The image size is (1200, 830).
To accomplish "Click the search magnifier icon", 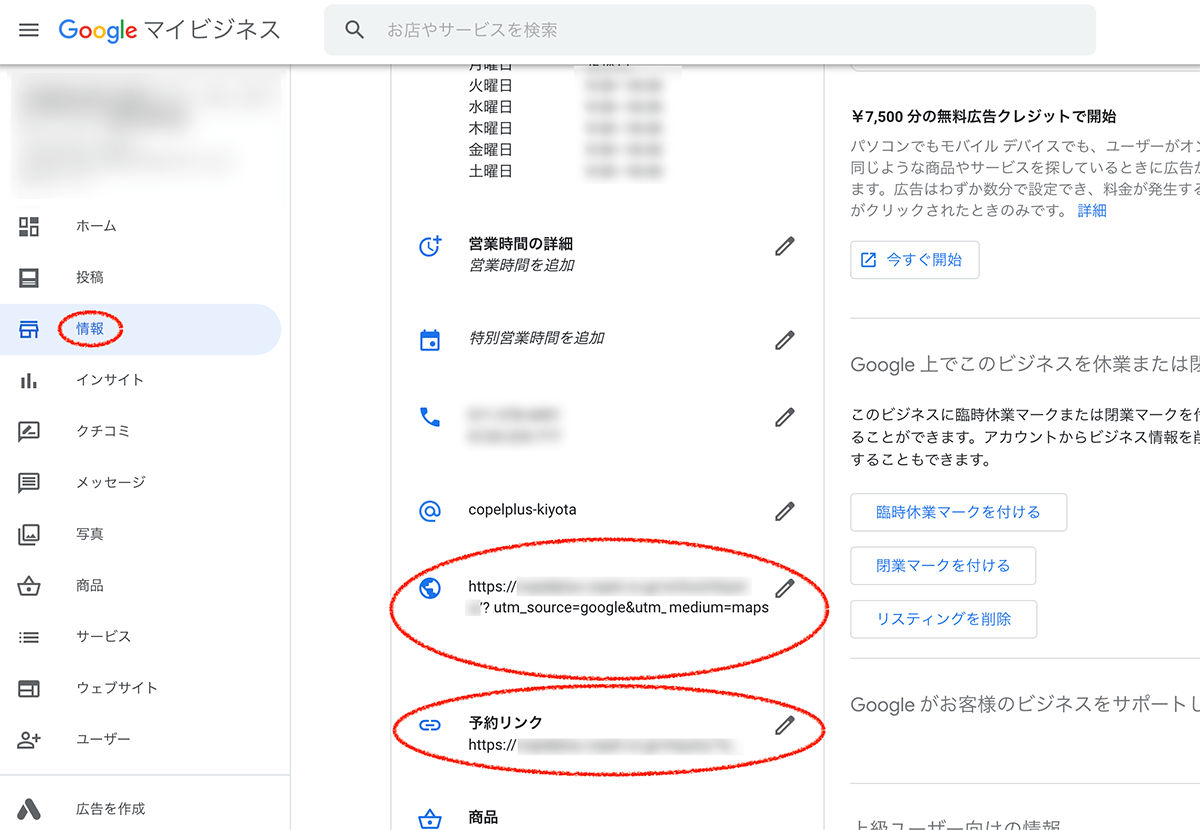I will pyautogui.click(x=354, y=30).
